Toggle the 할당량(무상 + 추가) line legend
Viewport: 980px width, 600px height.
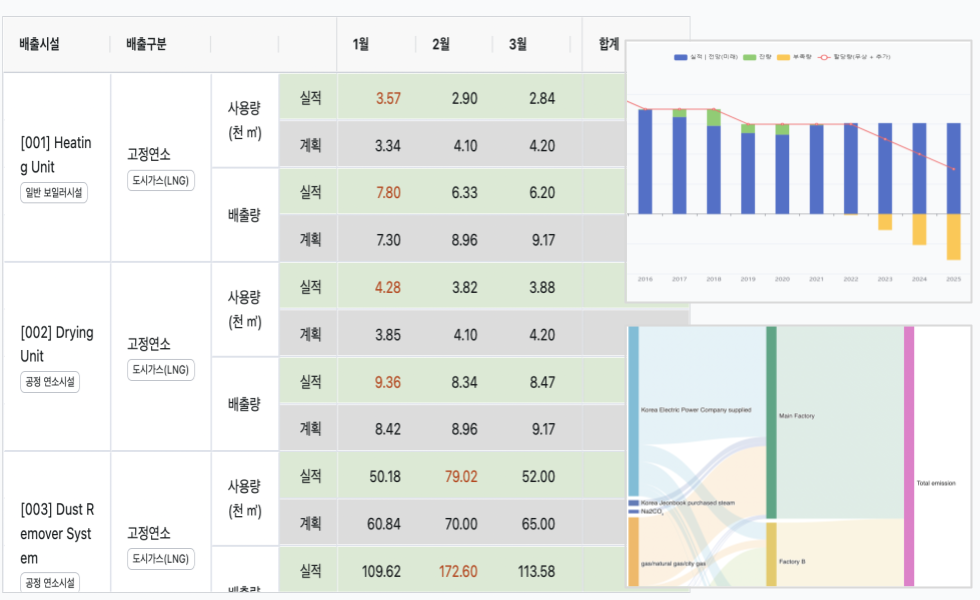[854, 57]
